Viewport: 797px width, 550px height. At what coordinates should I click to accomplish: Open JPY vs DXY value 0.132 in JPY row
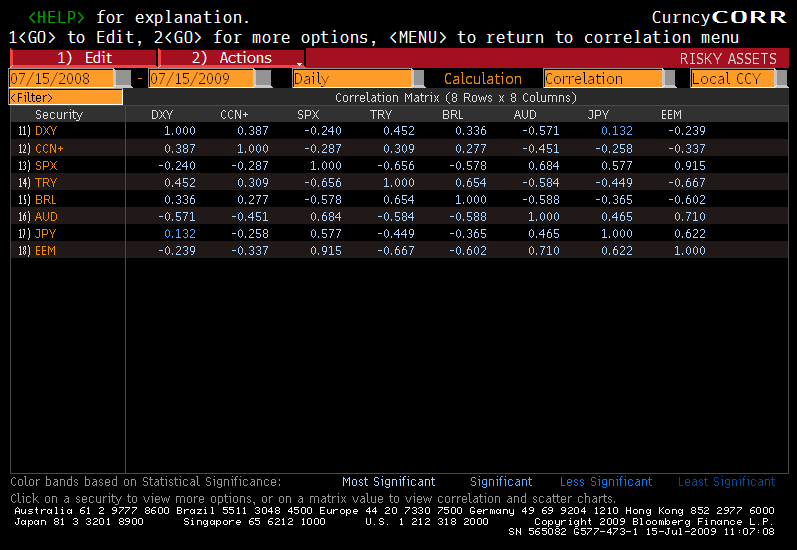tap(179, 234)
